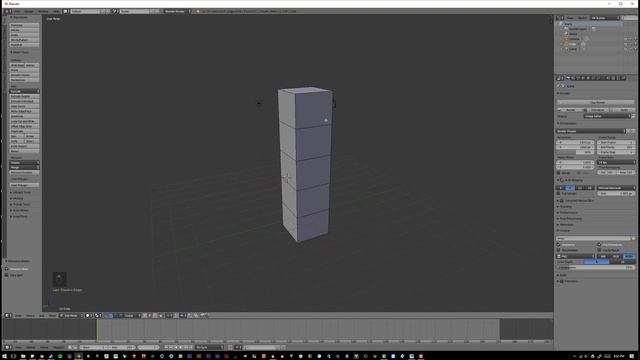Click the Loop Cut and Slide button
640x360 pixels.
pyautogui.click(x=24, y=121)
